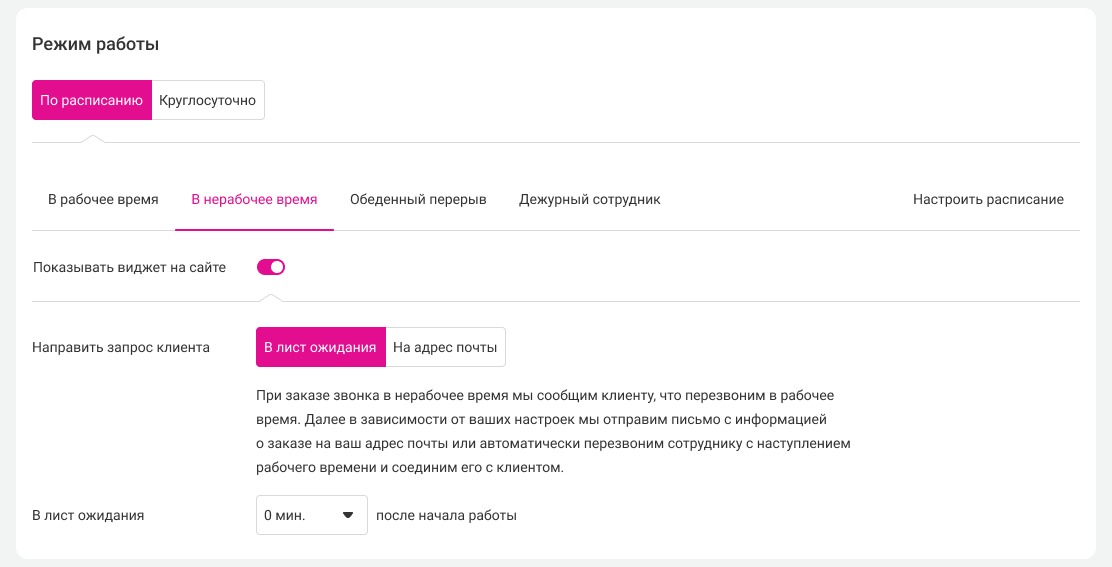Click the black caret arrow in minutes dropdown
Screen dimensions: 1112x567
(x=348, y=516)
